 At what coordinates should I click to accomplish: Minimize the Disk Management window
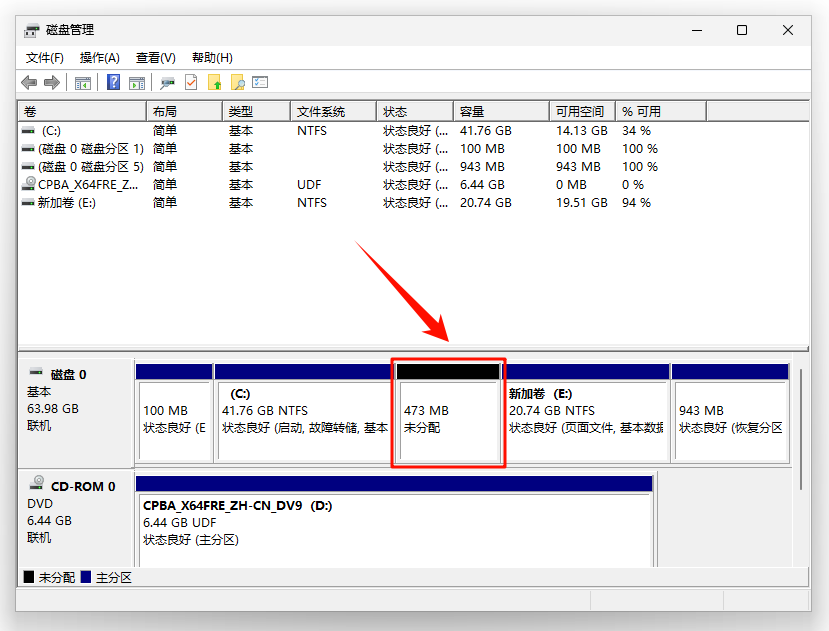[x=697, y=30]
